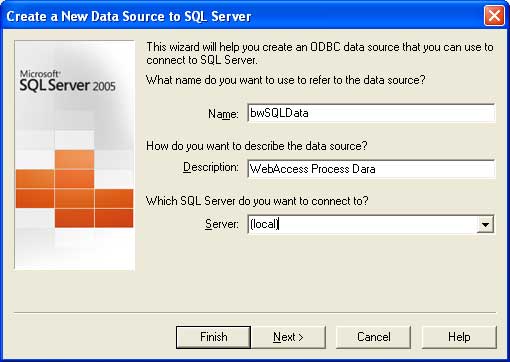Click the Finish button
Screen dimensions: 510x362
tap(213, 337)
